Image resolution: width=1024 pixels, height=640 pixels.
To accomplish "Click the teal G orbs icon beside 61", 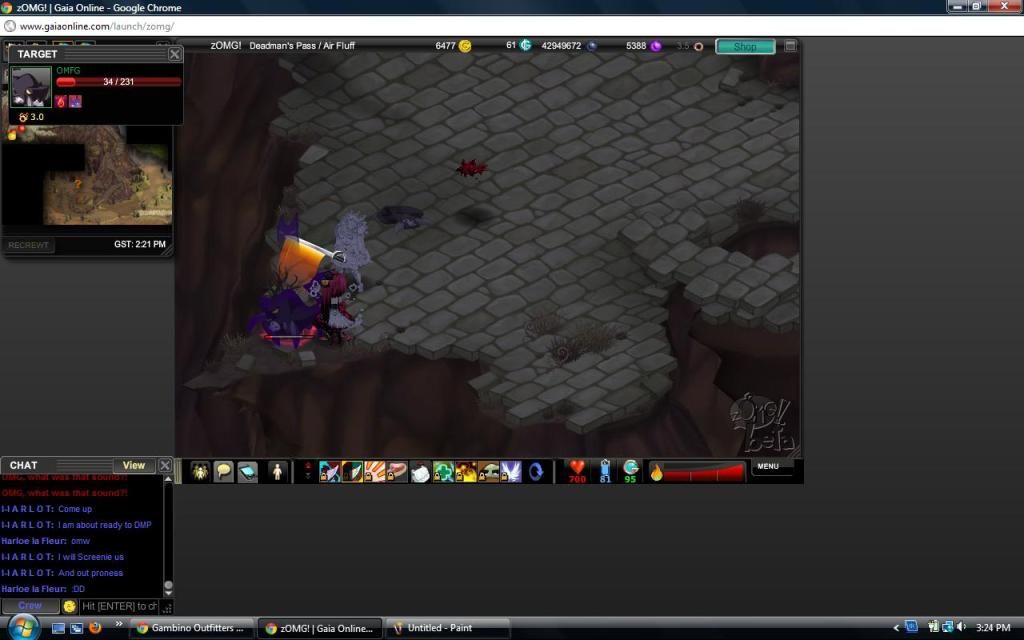I will pos(526,45).
